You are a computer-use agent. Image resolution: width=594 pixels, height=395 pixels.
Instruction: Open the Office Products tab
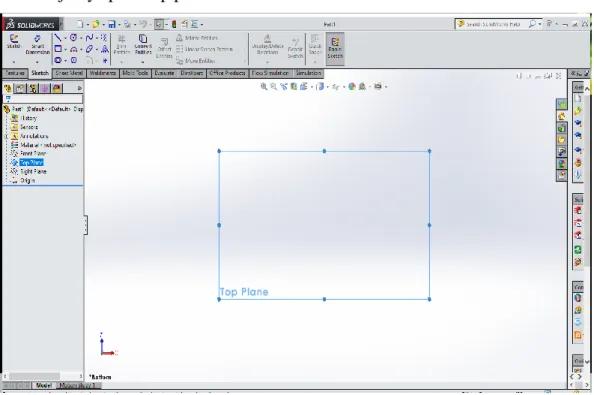click(227, 73)
